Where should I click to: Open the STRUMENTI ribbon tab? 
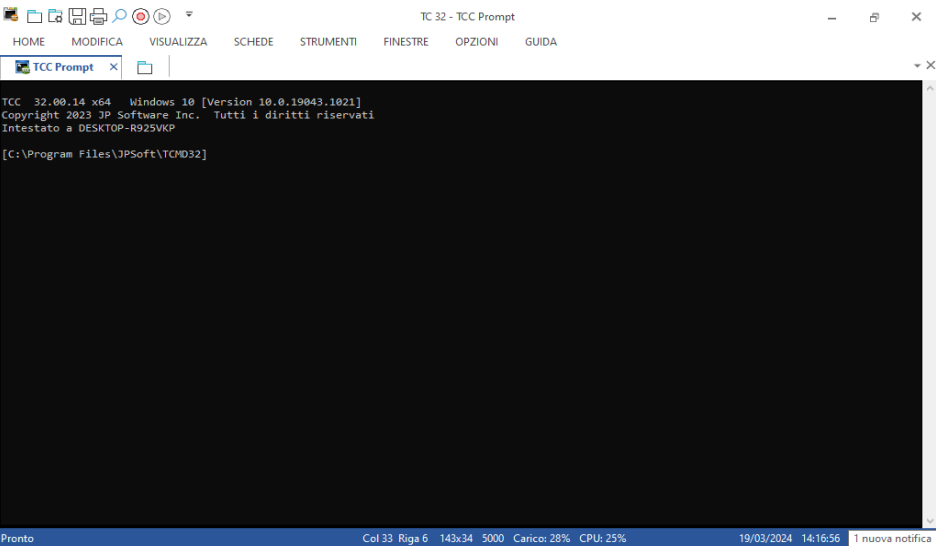[328, 42]
